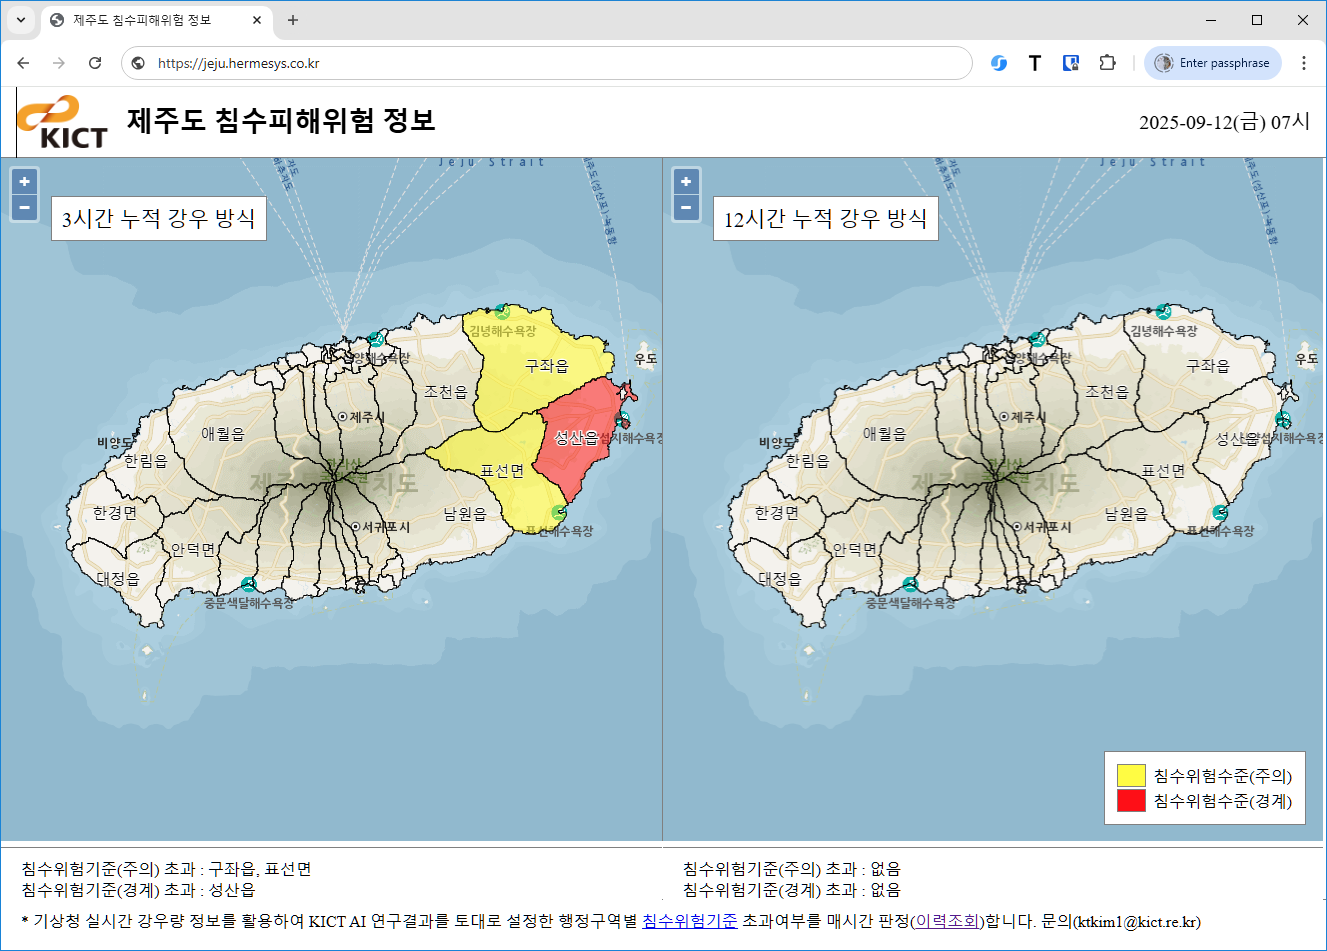Zoom in on the 3-hour rainfall map
1327x951 pixels.
[x=24, y=181]
